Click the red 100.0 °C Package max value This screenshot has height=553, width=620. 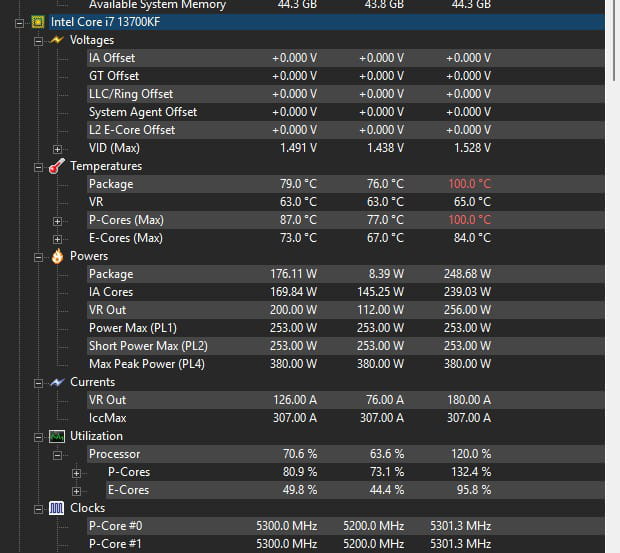pyautogui.click(x=470, y=184)
